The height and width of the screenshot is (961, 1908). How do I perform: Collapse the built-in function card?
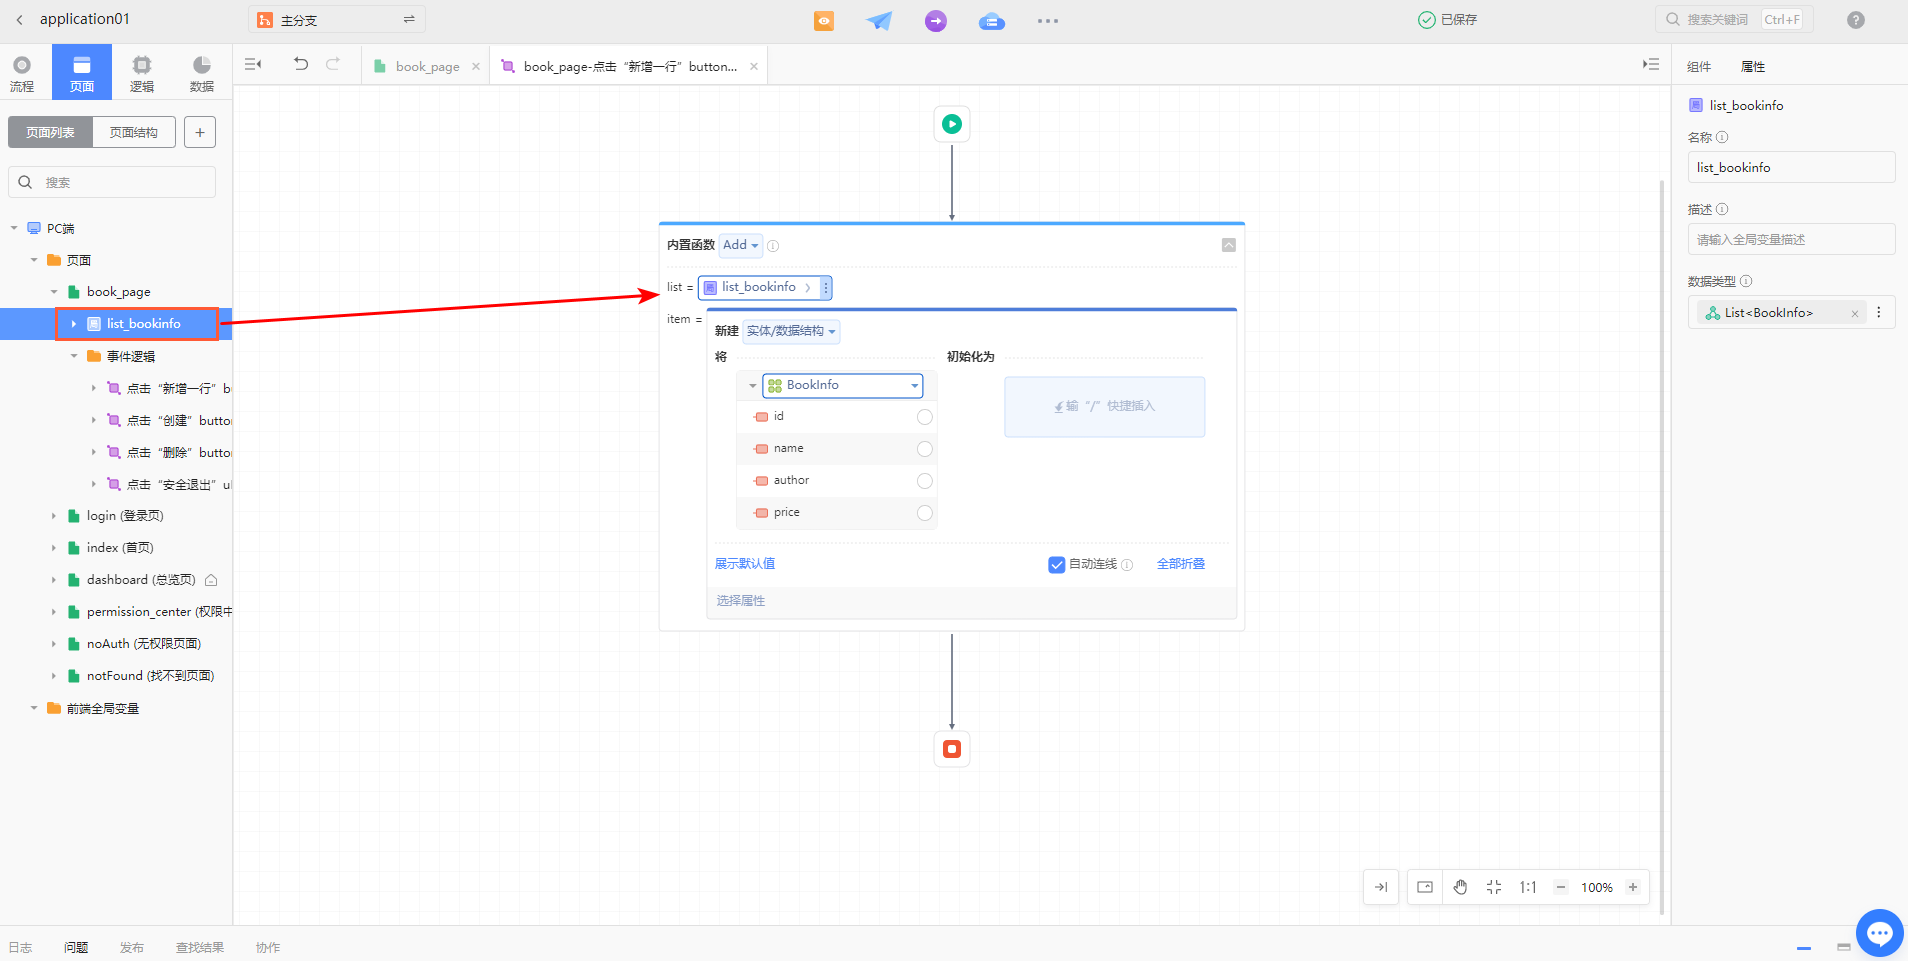coord(1229,245)
